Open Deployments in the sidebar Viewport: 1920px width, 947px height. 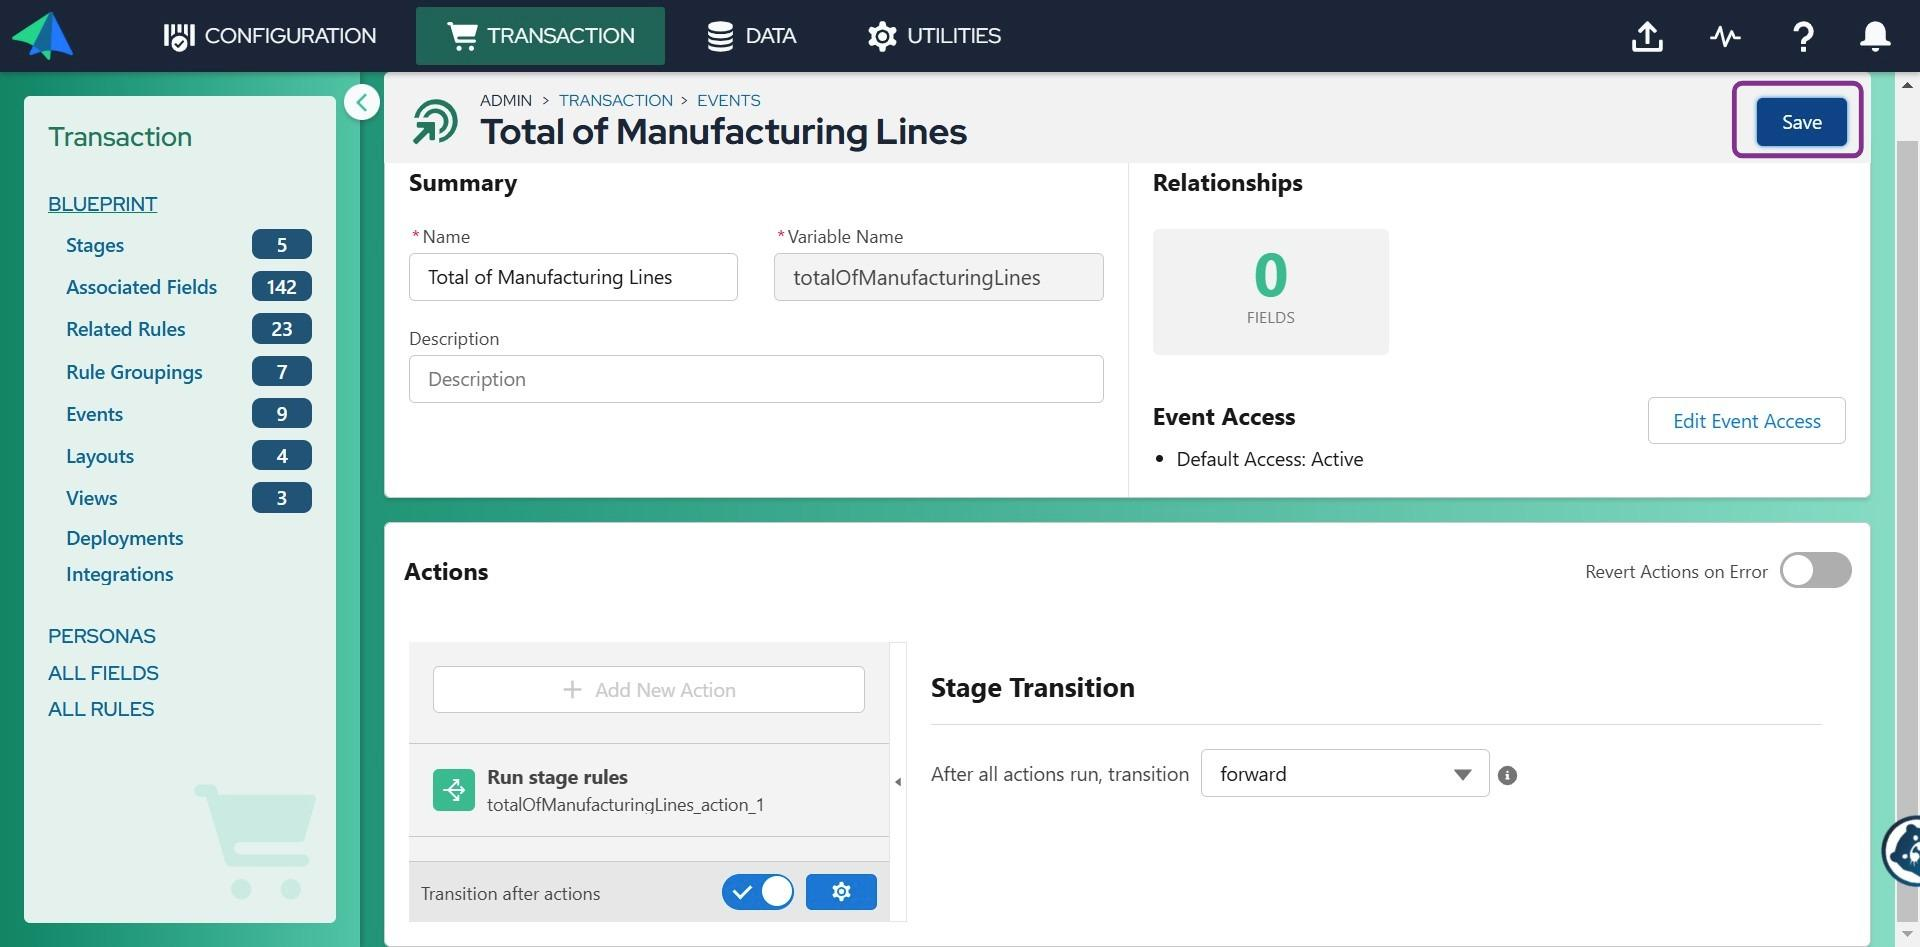coord(125,538)
